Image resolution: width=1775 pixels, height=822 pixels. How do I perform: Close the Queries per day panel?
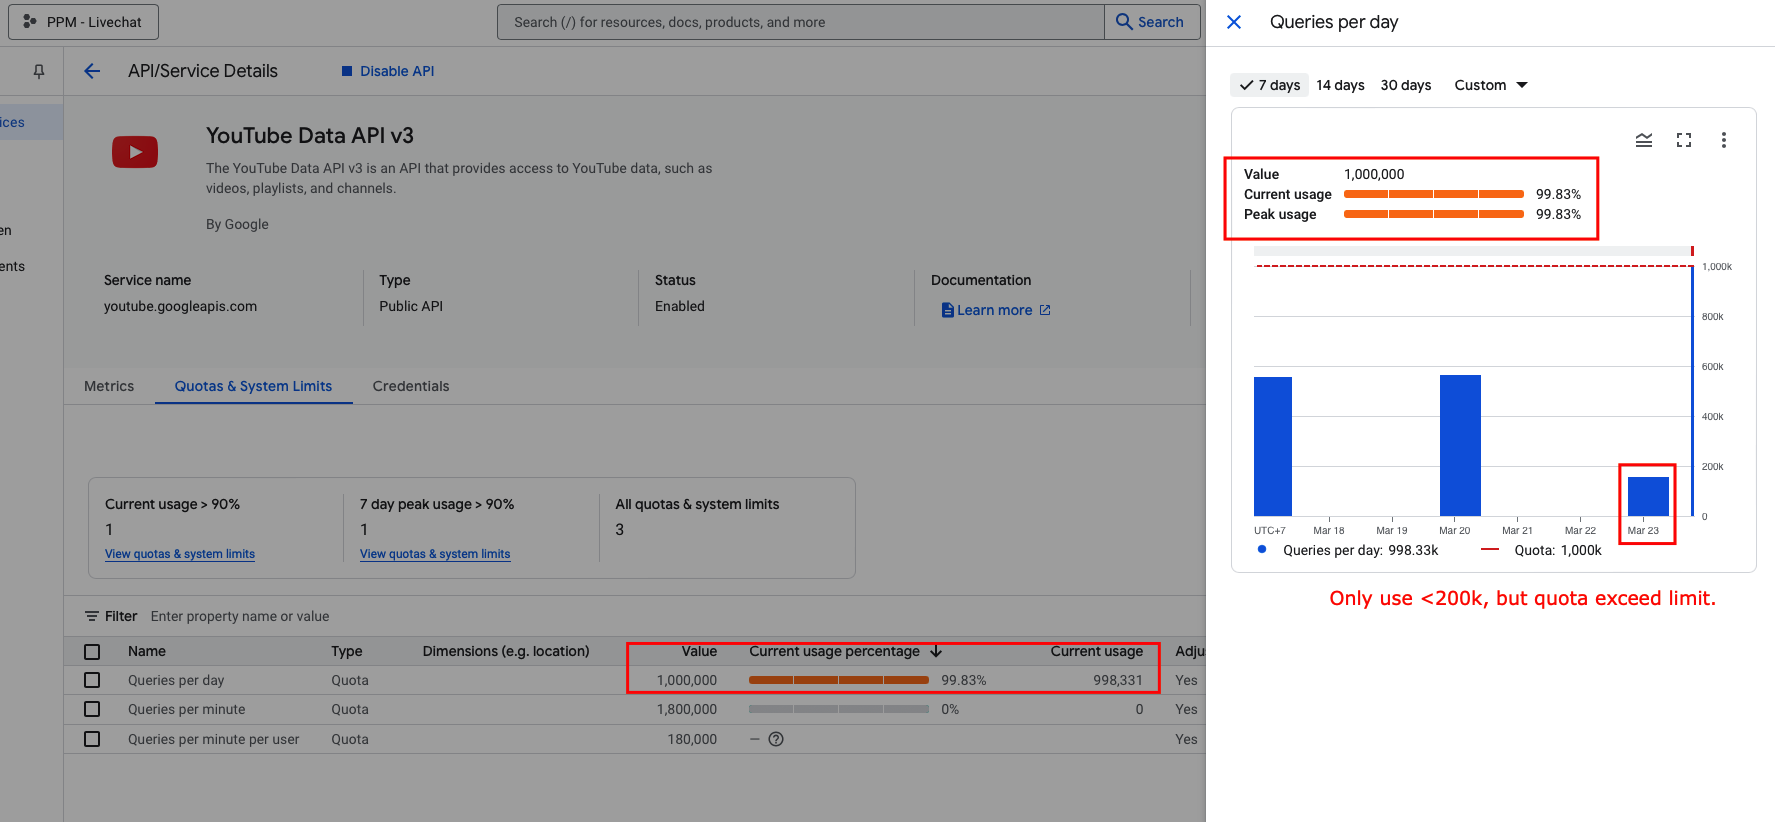[1234, 22]
